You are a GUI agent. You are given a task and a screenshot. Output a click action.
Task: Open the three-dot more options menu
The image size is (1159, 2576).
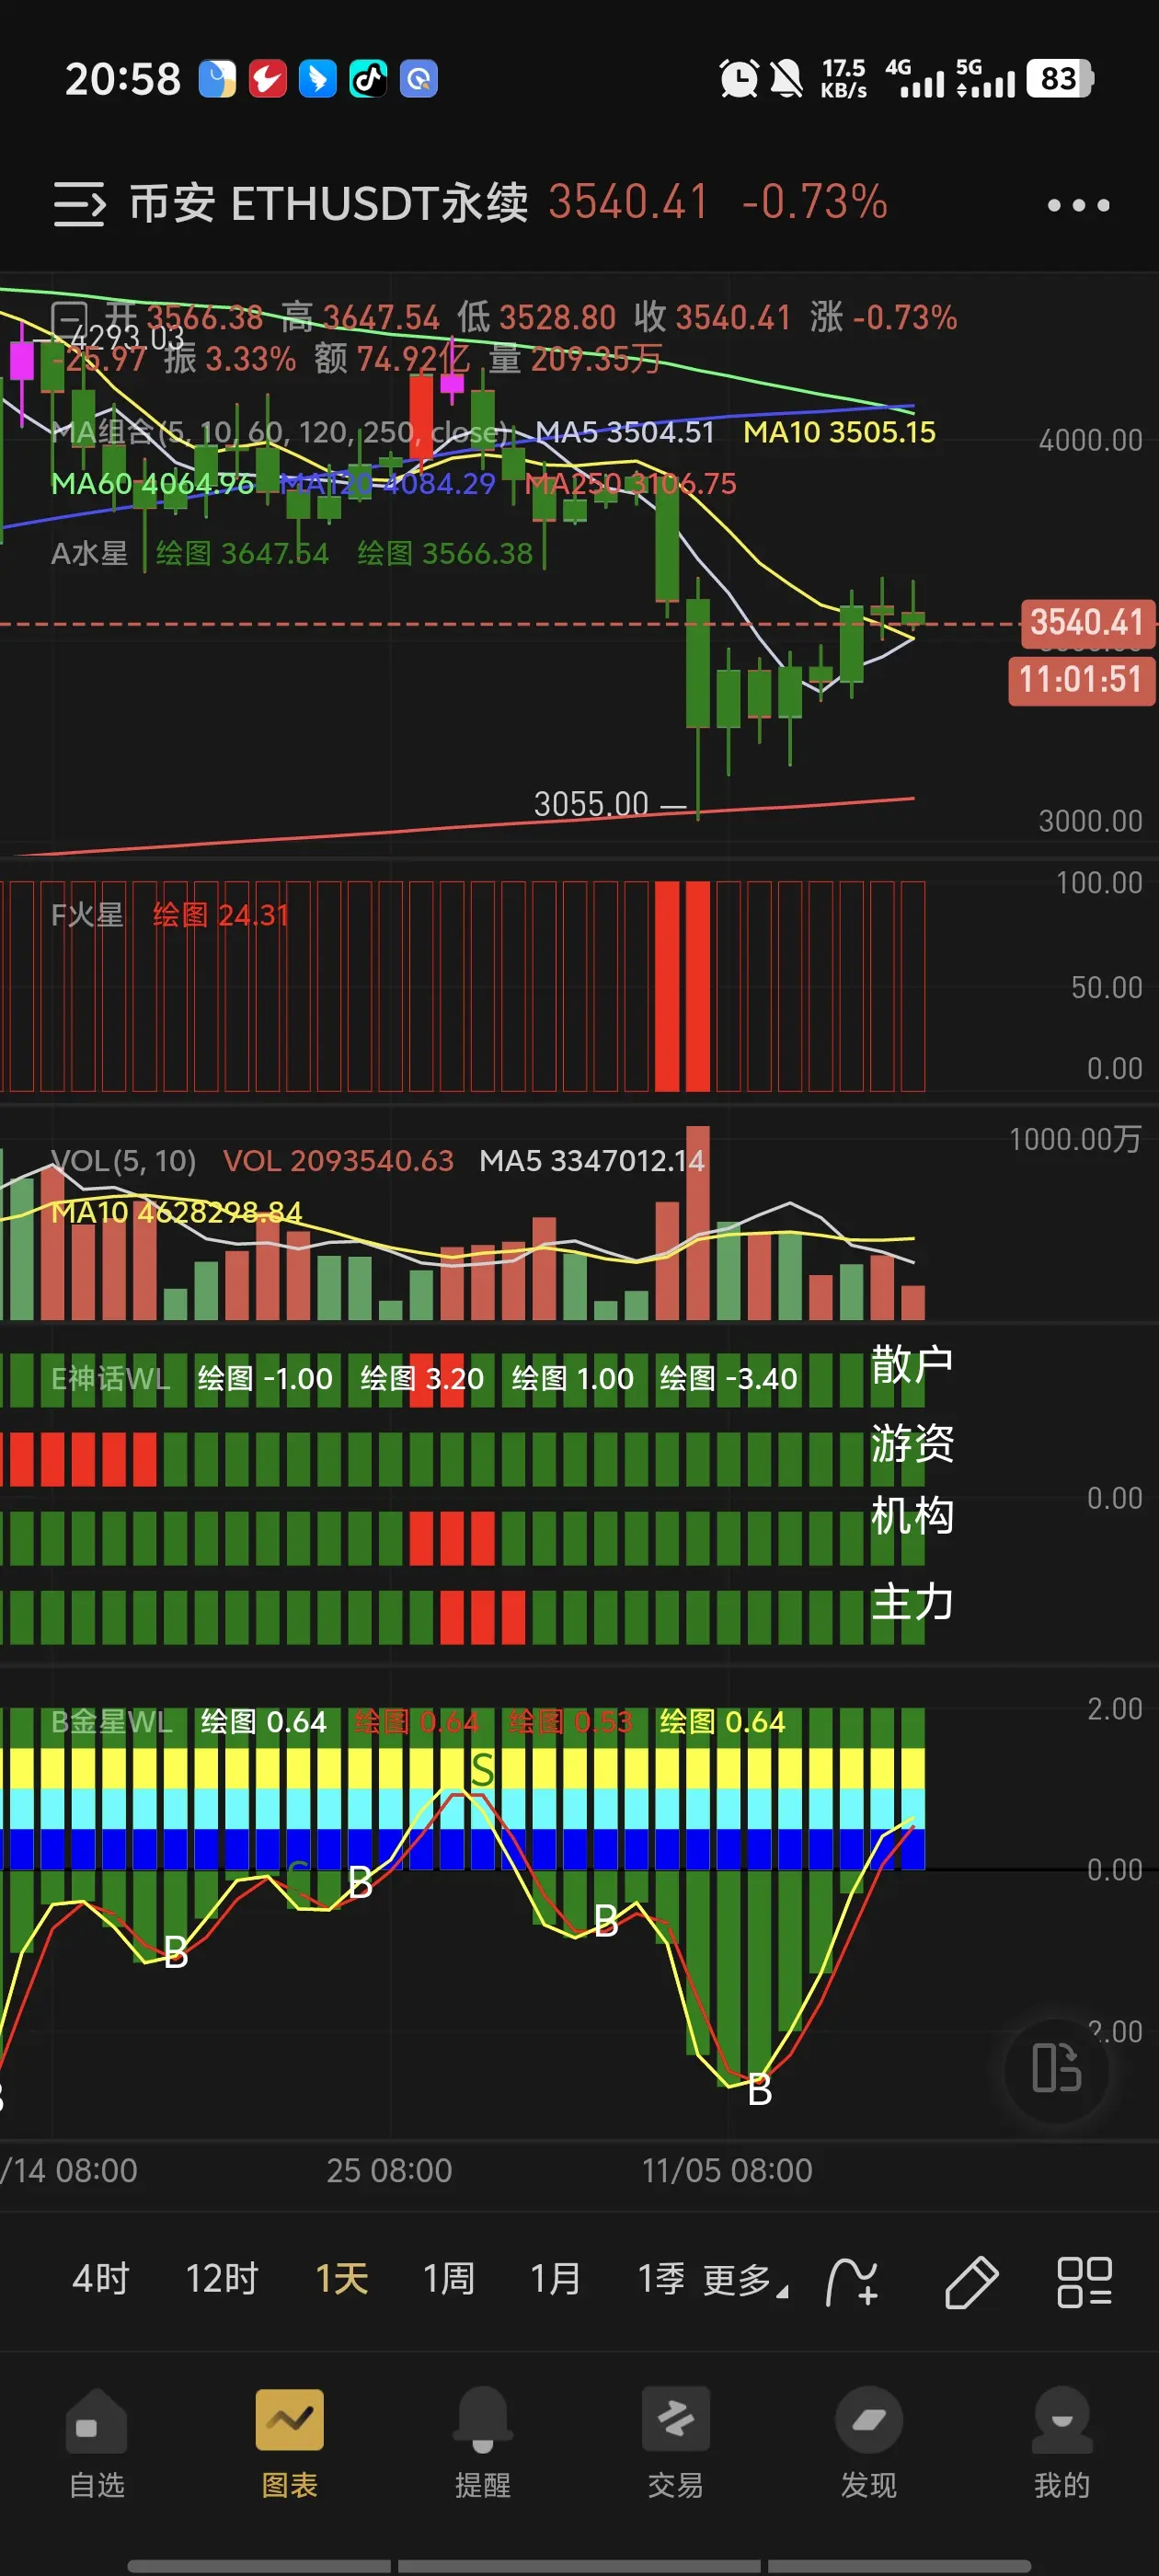point(1077,205)
